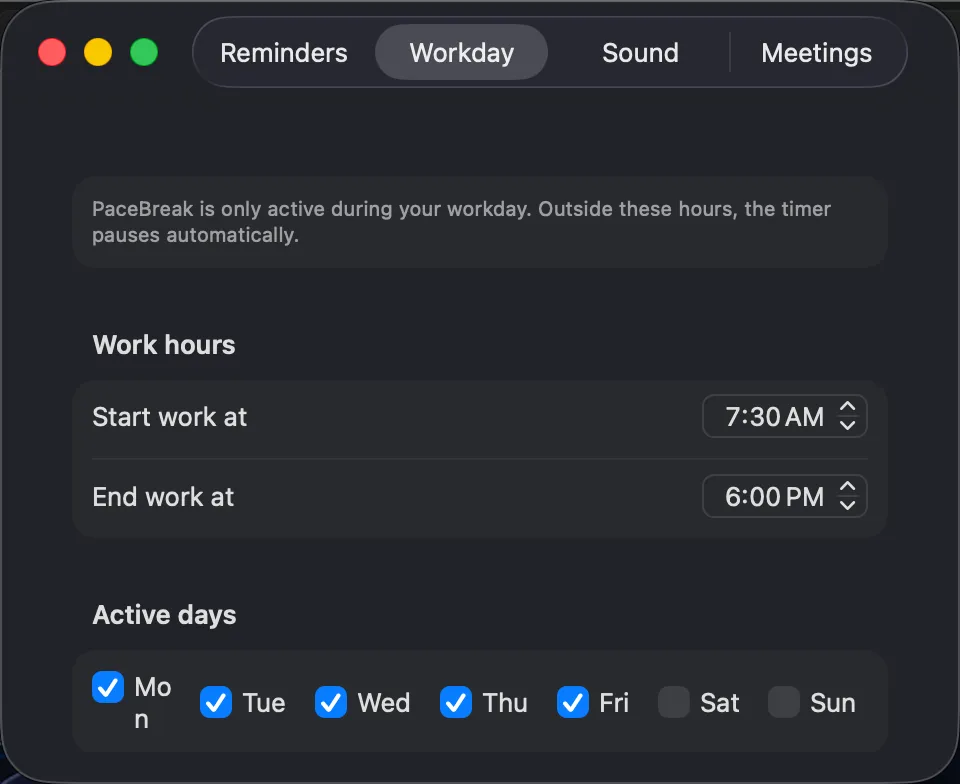Viewport: 960px width, 784px height.
Task: Increase end time with up stepper arrow
Action: pyautogui.click(x=847, y=487)
